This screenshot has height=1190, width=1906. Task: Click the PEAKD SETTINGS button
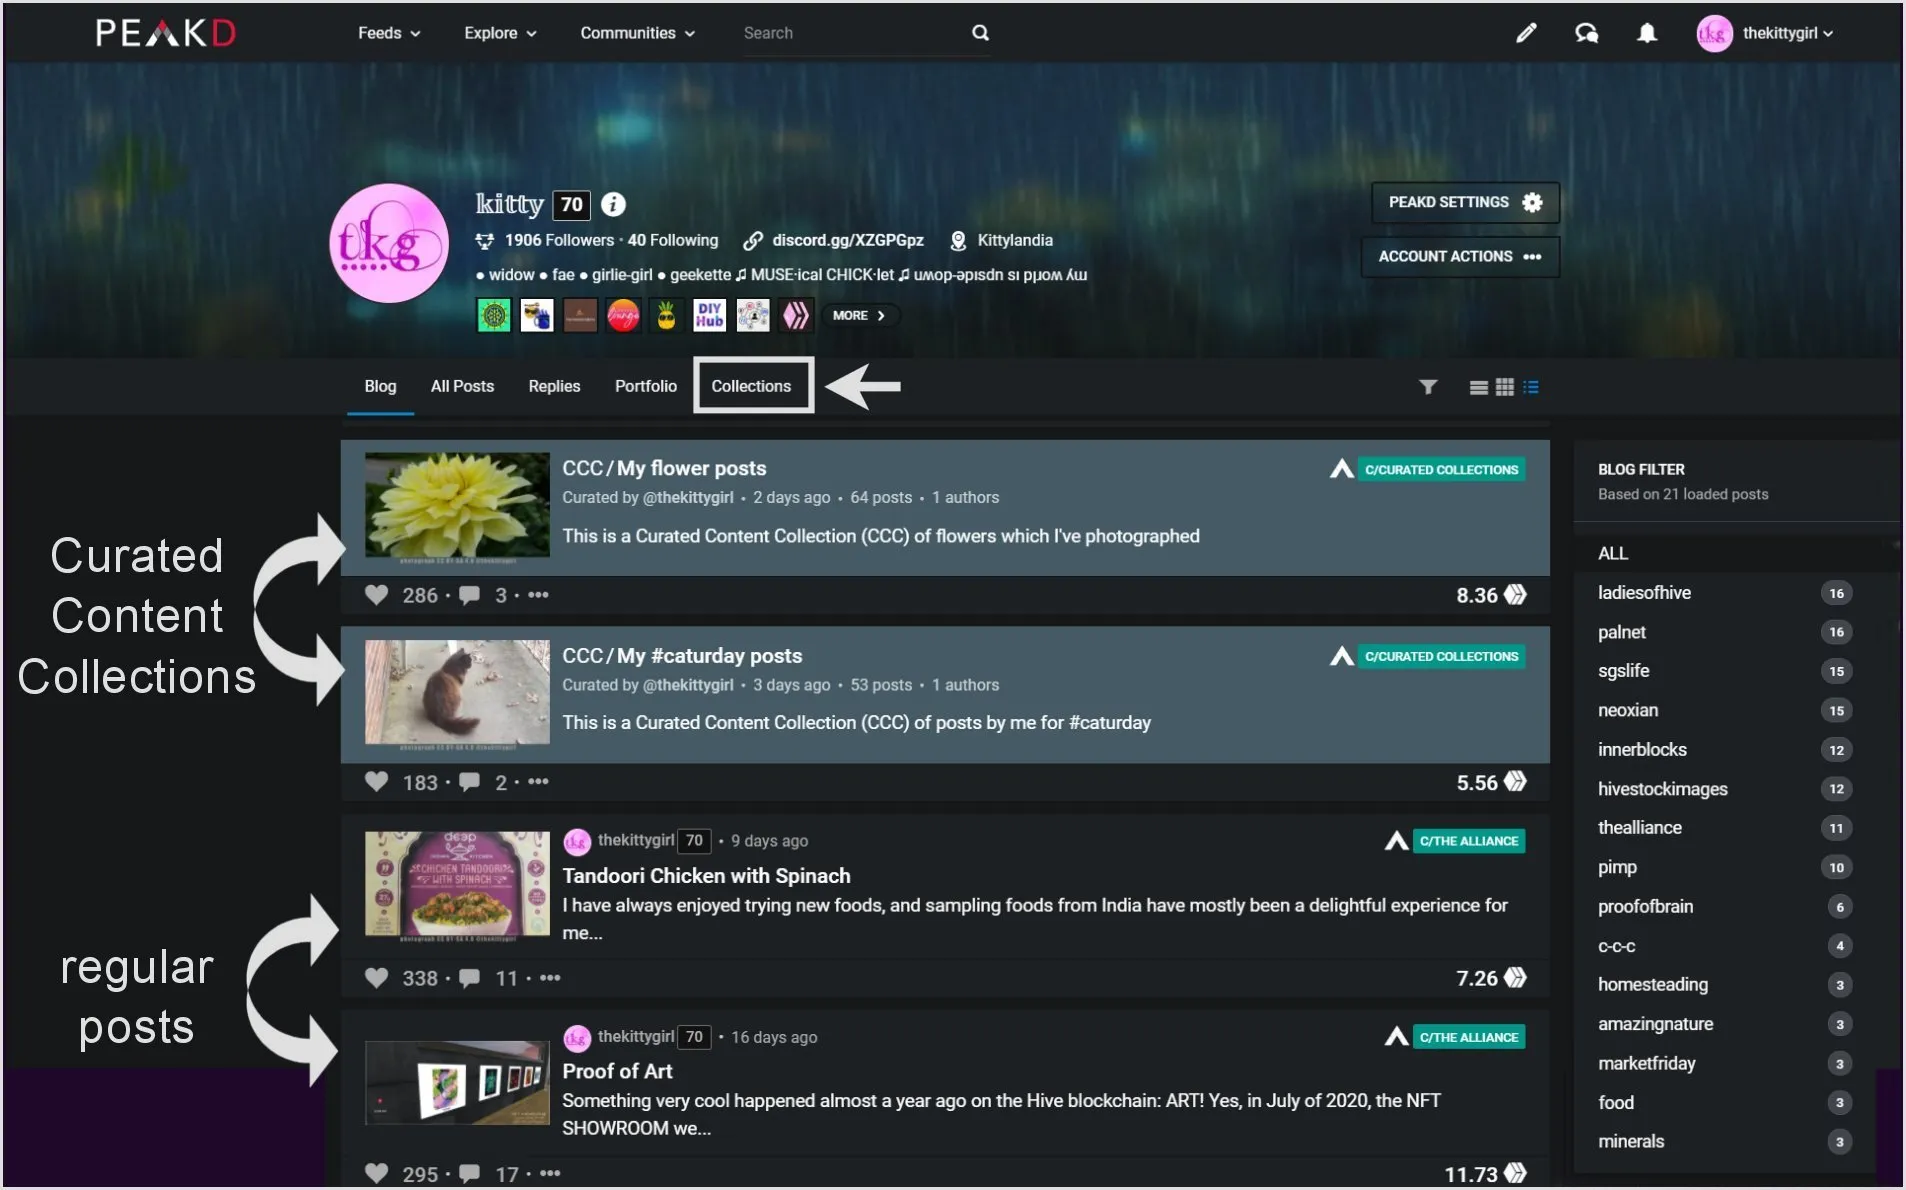(x=1465, y=202)
